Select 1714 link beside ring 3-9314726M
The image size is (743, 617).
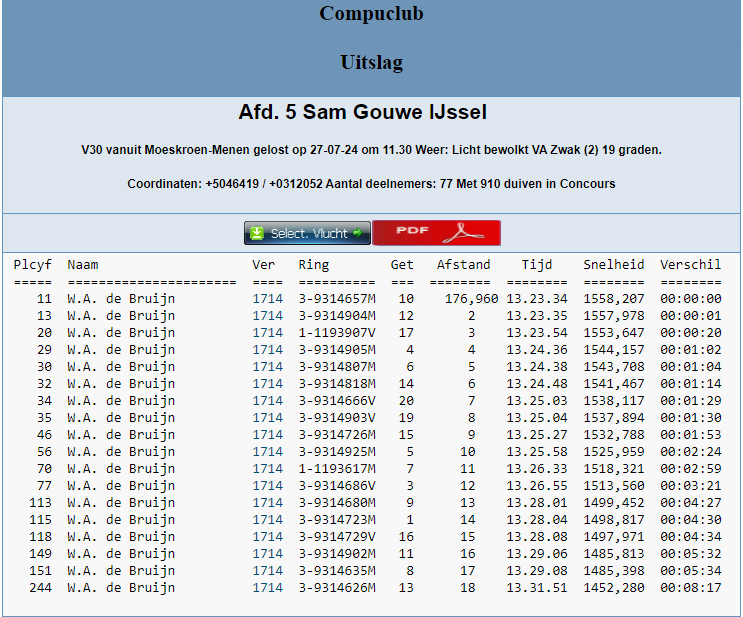[267, 434]
